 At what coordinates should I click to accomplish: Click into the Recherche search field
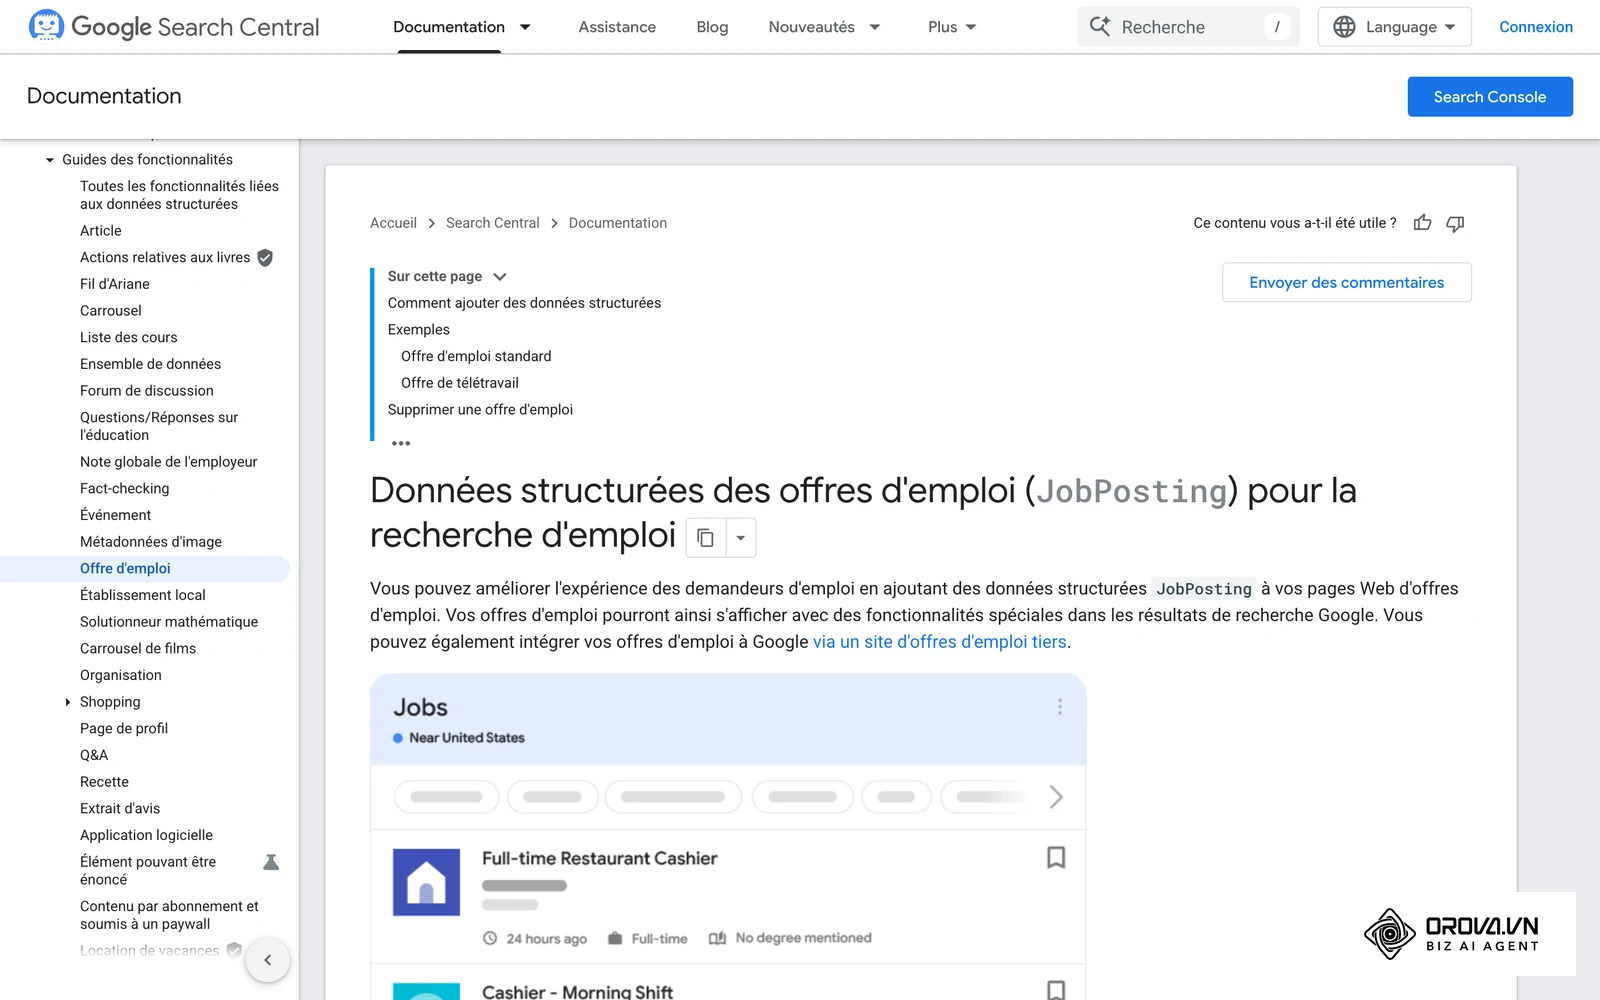[1188, 27]
